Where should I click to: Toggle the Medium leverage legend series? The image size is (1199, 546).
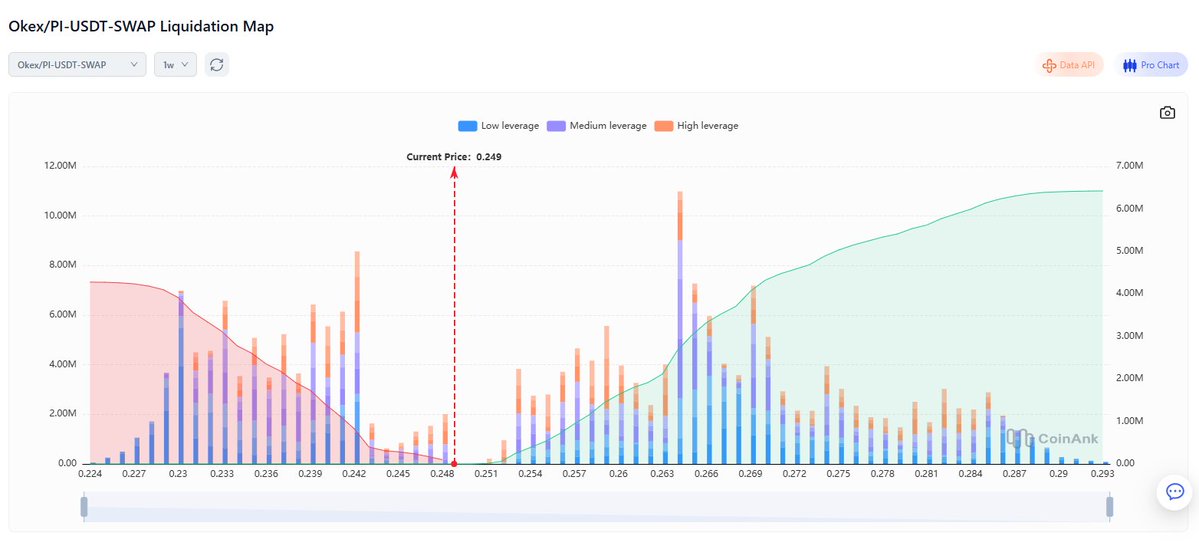[596, 125]
